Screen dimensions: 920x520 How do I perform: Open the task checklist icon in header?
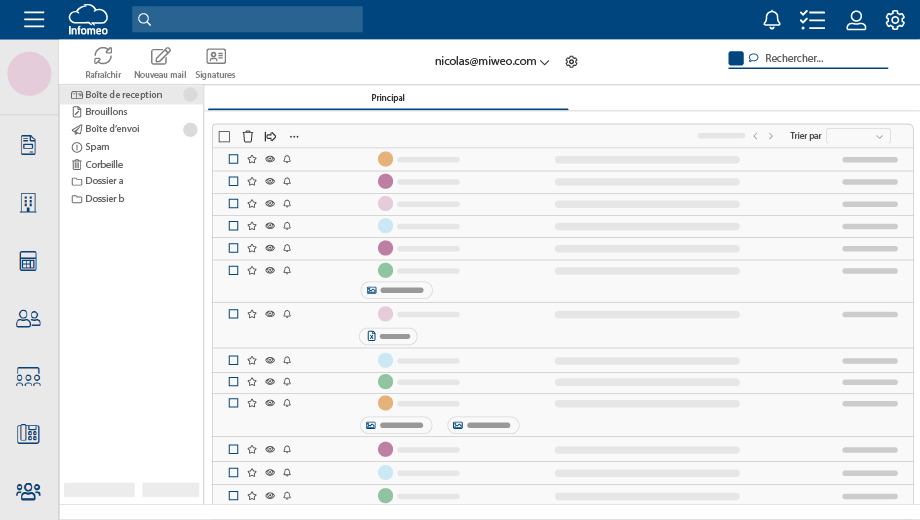[x=812, y=20]
